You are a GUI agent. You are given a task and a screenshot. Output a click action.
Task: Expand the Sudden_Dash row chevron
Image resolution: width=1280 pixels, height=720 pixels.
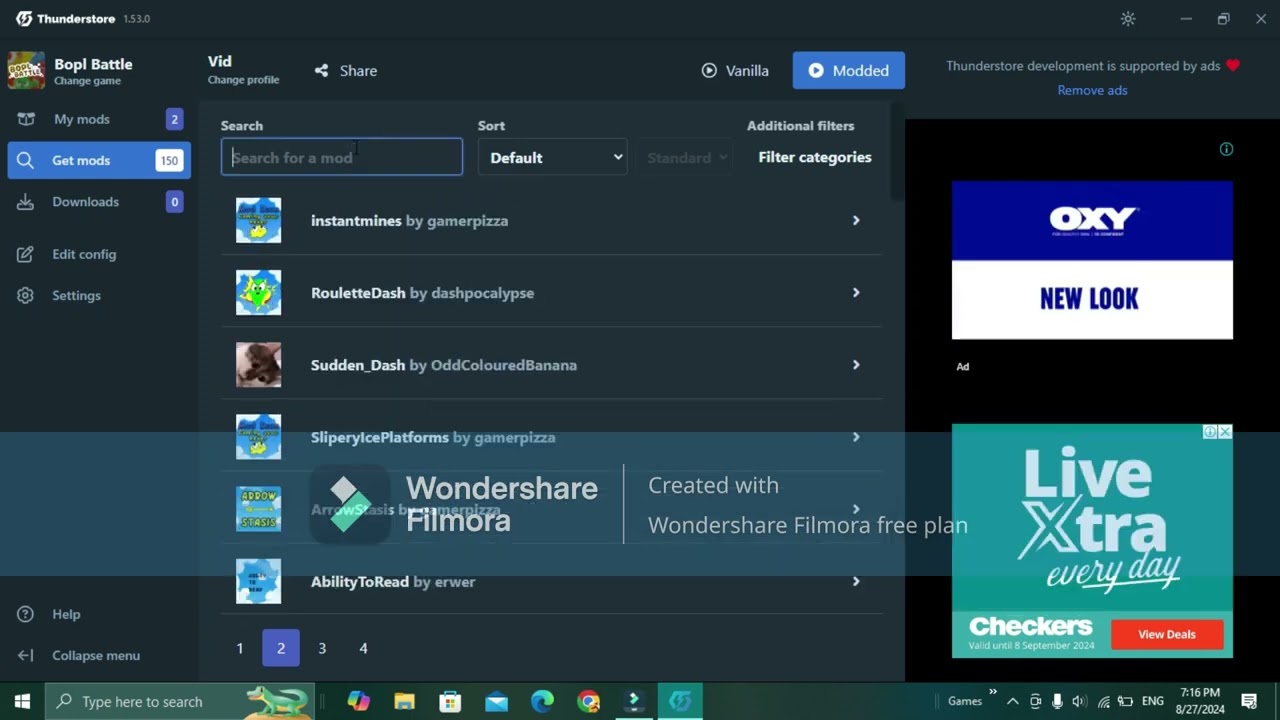point(856,365)
